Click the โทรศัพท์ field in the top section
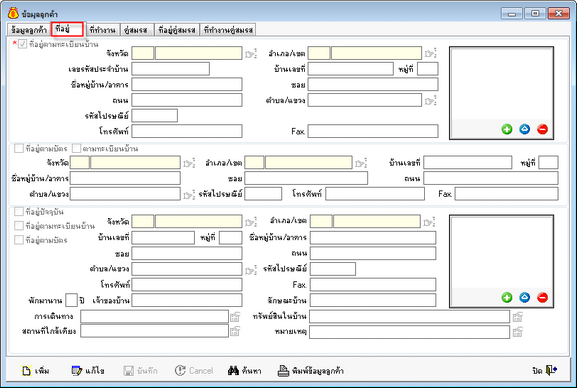577x388 pixels. click(187, 131)
